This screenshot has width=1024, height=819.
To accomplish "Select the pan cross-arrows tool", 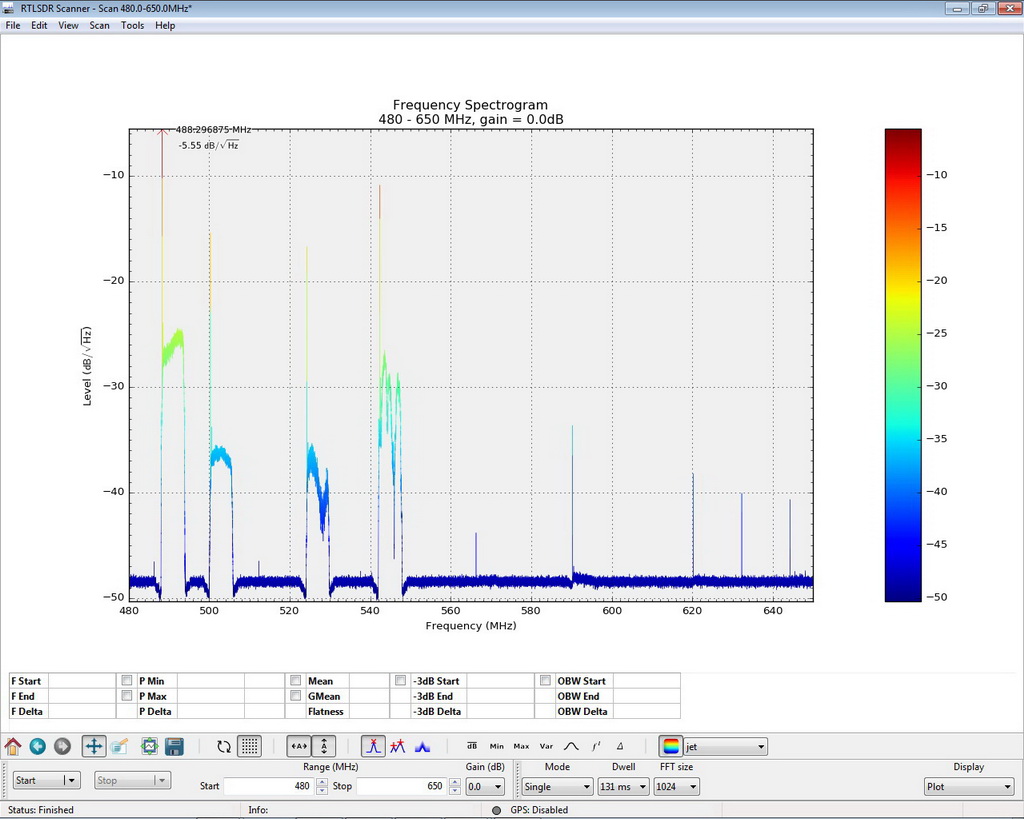I will tap(93, 746).
